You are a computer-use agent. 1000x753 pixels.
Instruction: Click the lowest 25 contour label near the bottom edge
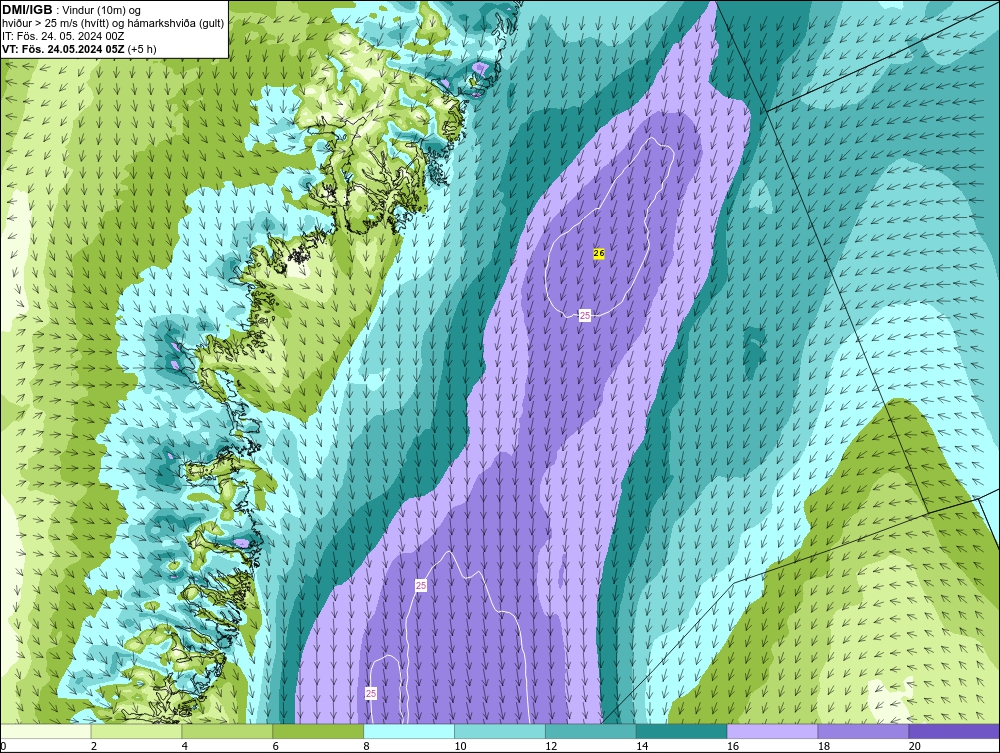371,693
